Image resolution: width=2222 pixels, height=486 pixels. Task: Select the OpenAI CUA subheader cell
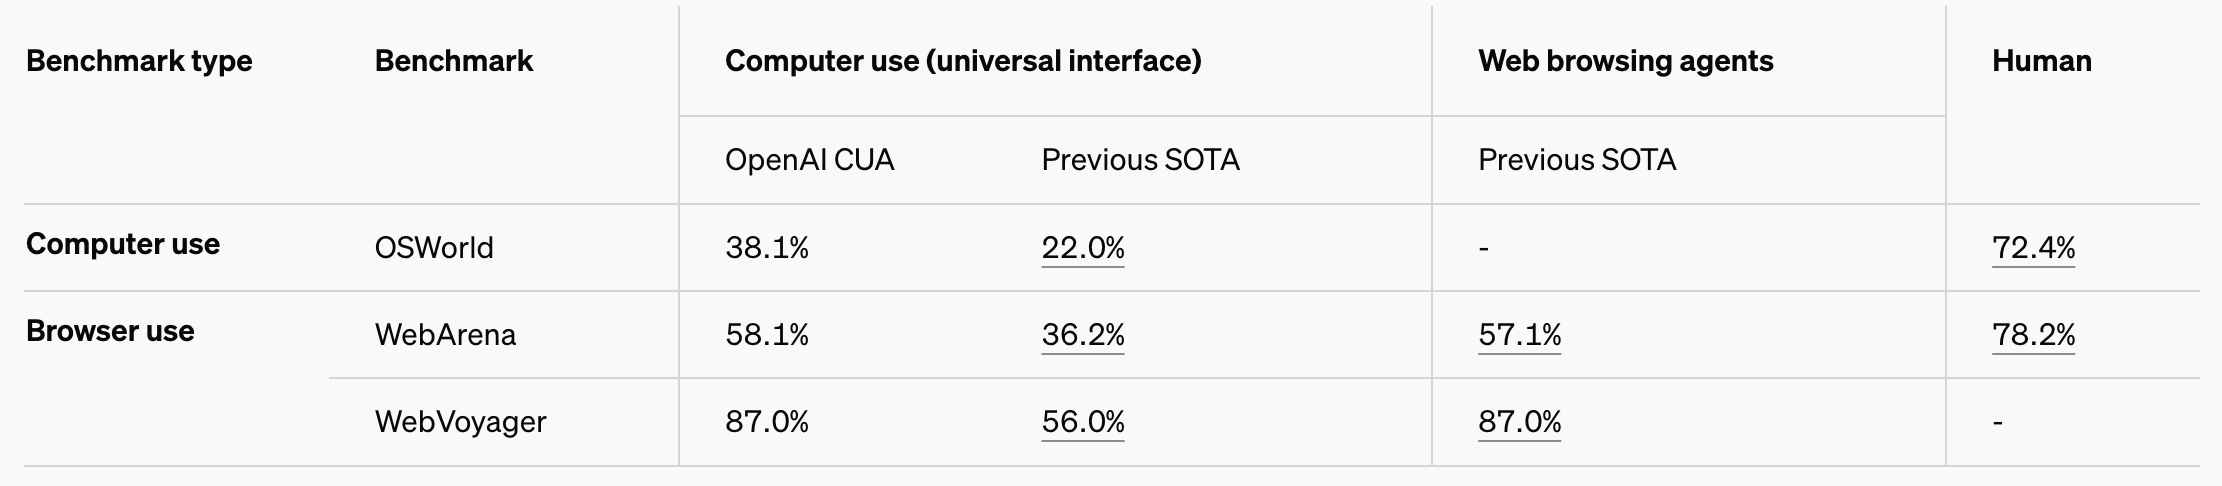(x=809, y=160)
